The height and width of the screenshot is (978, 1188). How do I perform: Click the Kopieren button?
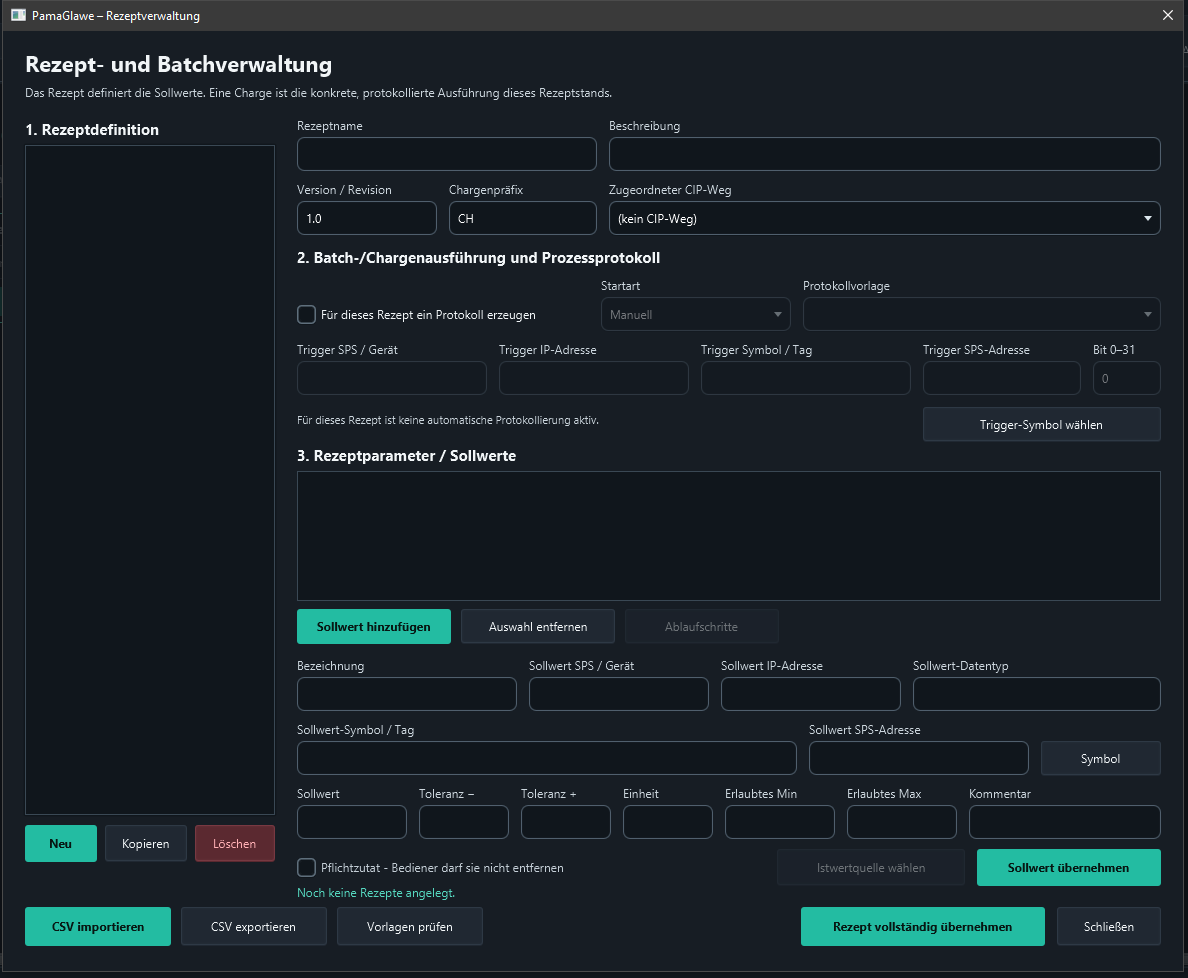(145, 843)
